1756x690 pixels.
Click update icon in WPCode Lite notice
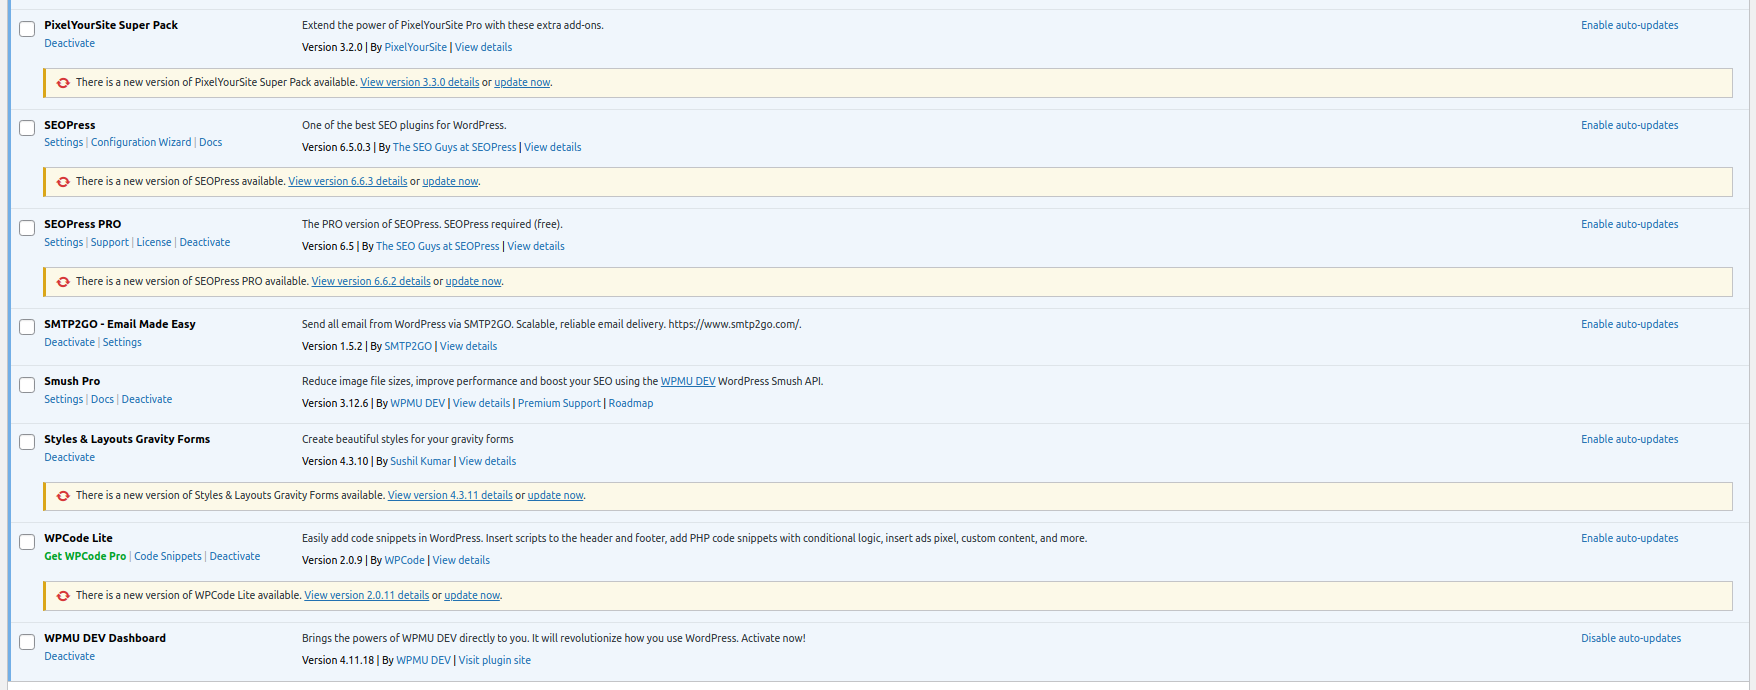(x=63, y=596)
